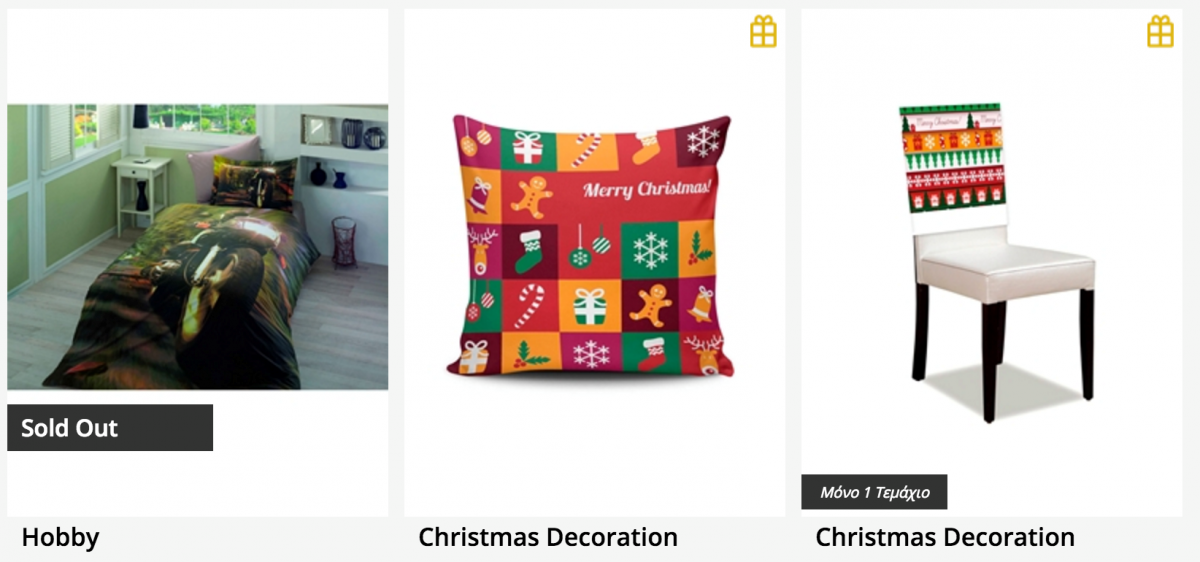
Task: Click the white snowflake on the green tile
Action: 650,250
